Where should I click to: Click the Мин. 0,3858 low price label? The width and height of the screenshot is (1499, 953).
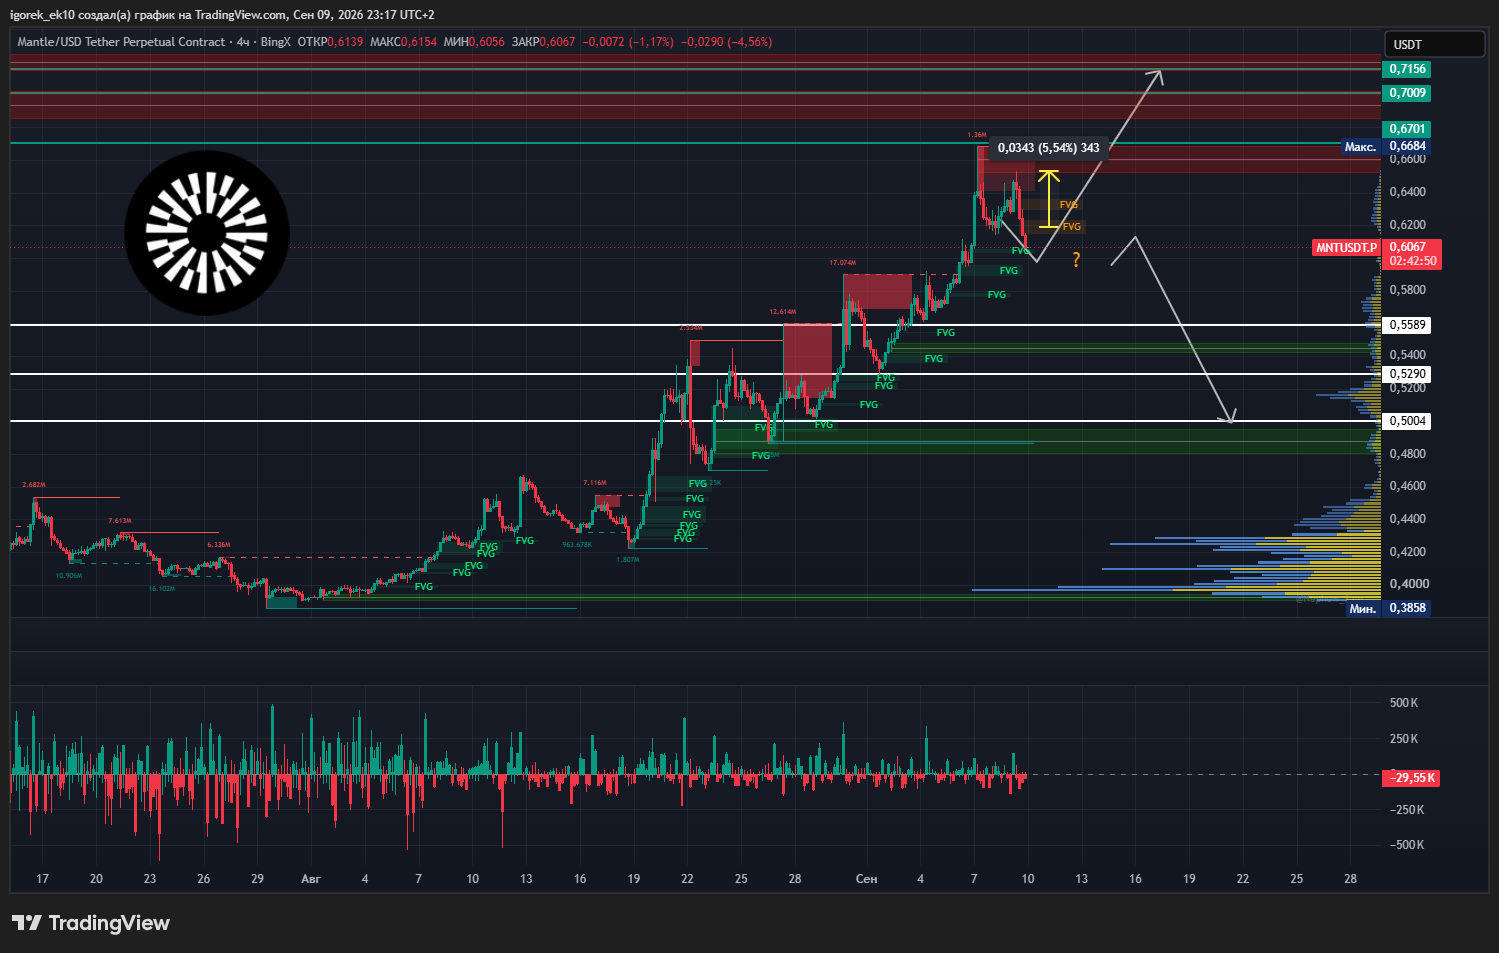pos(1388,608)
